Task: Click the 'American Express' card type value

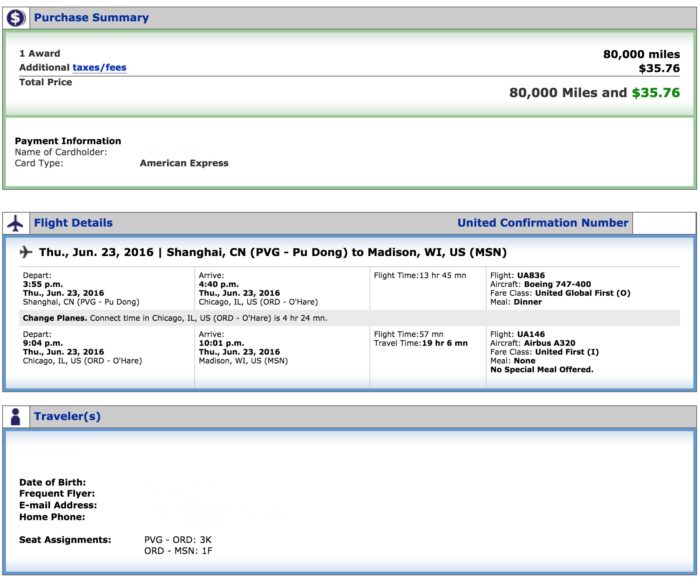Action: click(184, 163)
